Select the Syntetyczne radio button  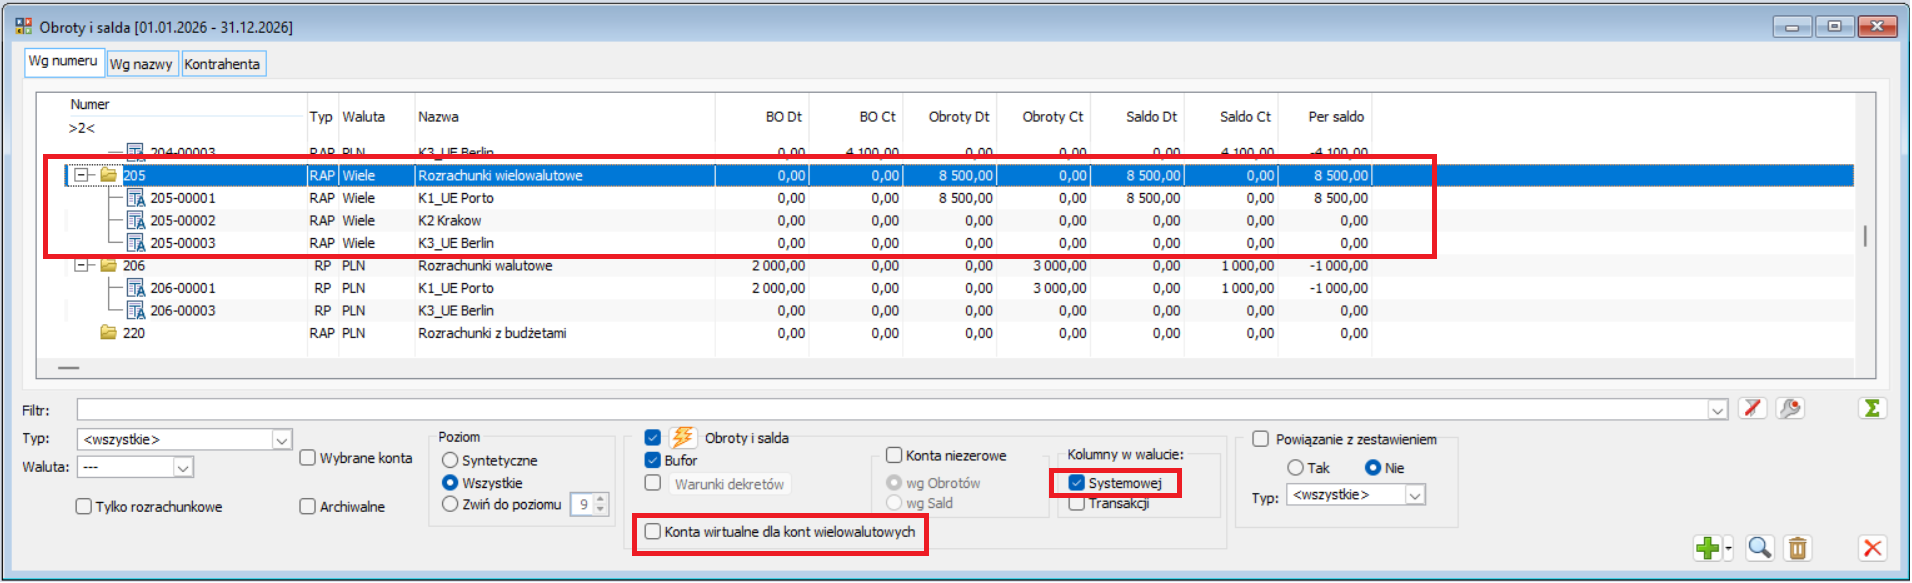pyautogui.click(x=450, y=460)
